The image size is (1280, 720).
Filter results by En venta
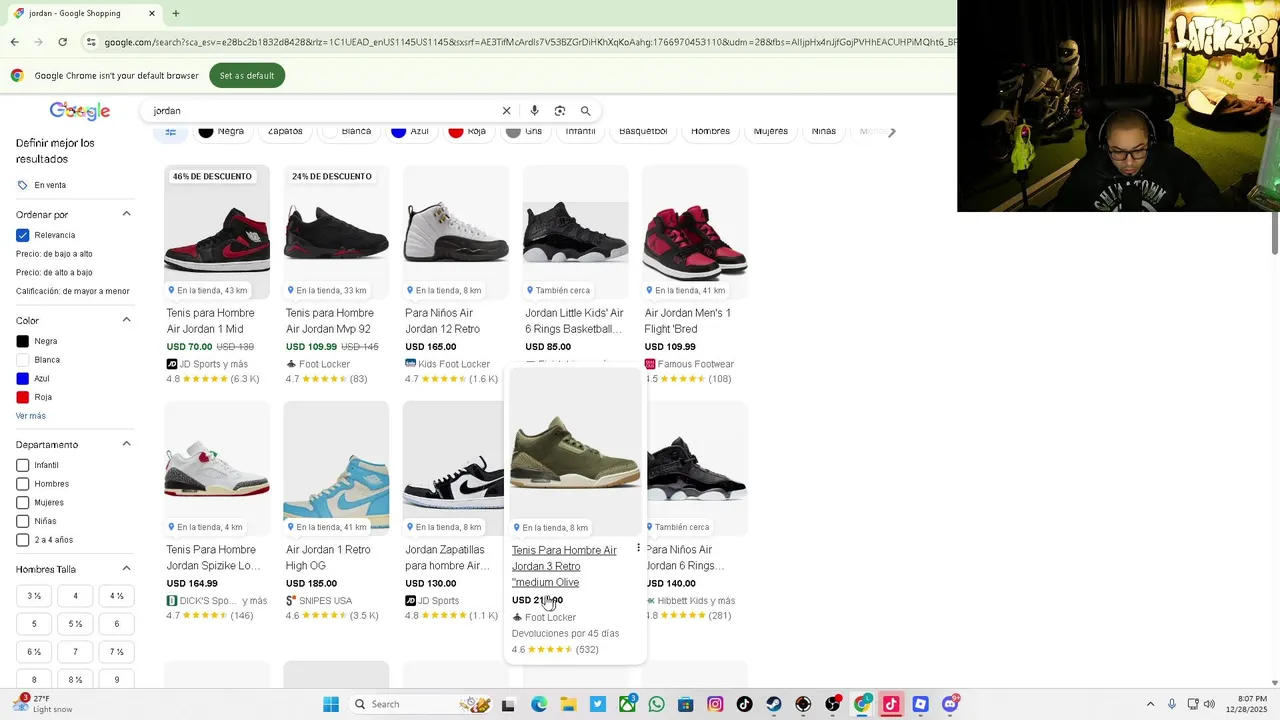(x=42, y=185)
